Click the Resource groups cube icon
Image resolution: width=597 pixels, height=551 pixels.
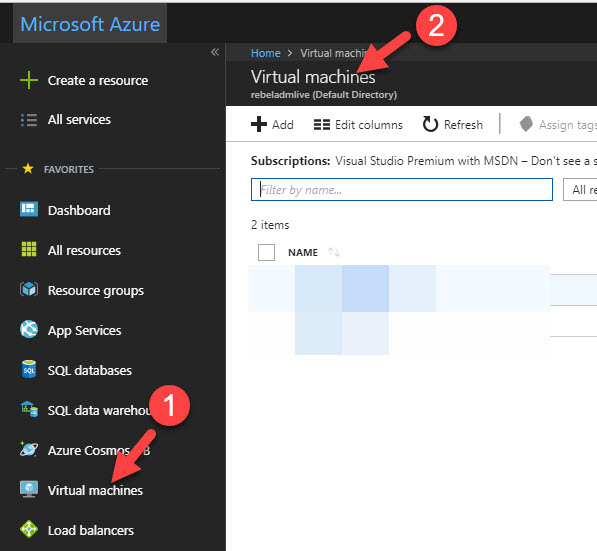(29, 289)
